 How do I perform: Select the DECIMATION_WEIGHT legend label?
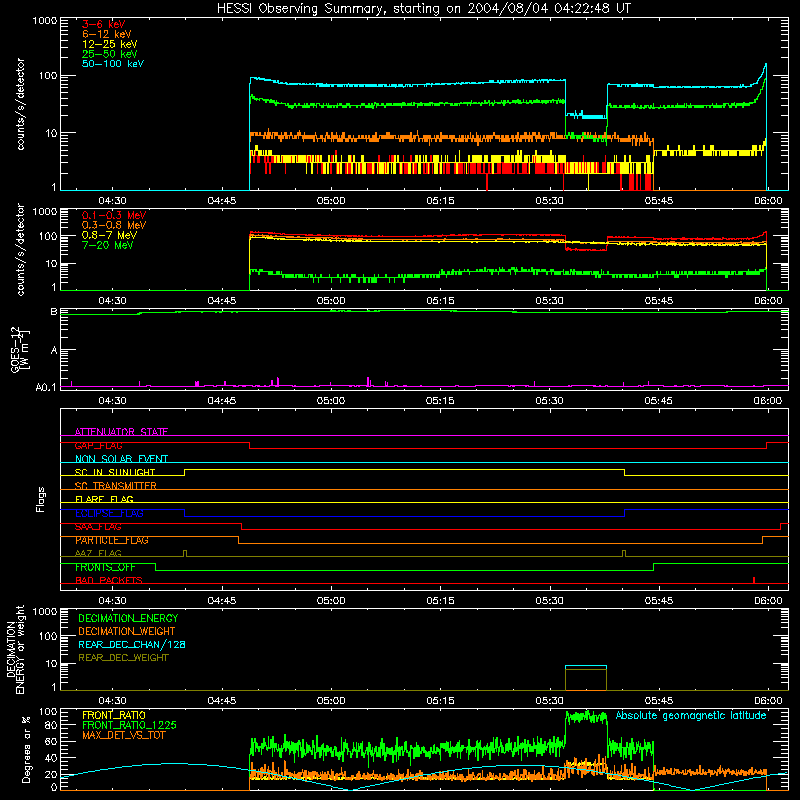[127, 631]
